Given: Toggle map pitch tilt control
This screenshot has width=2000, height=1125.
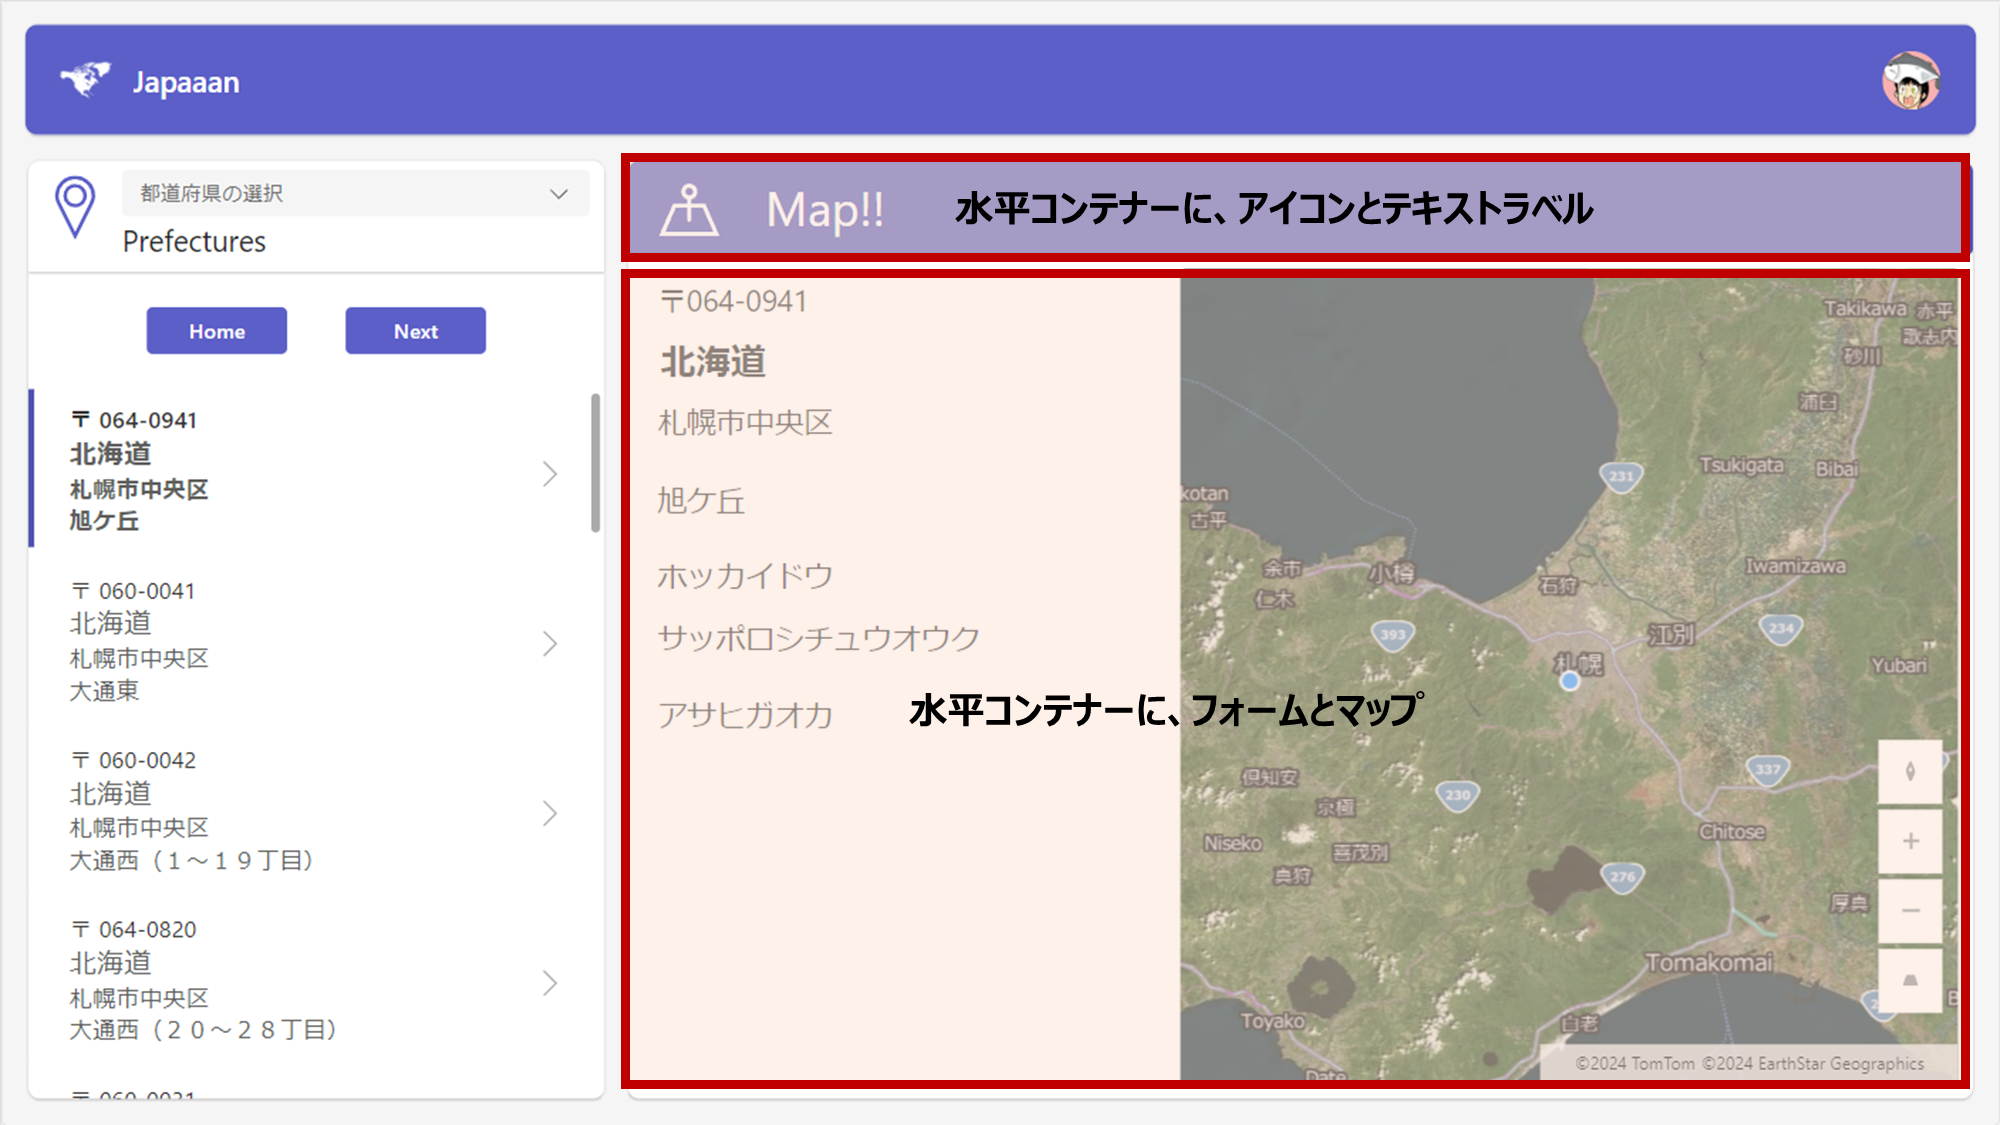Looking at the screenshot, I should coord(1910,980).
